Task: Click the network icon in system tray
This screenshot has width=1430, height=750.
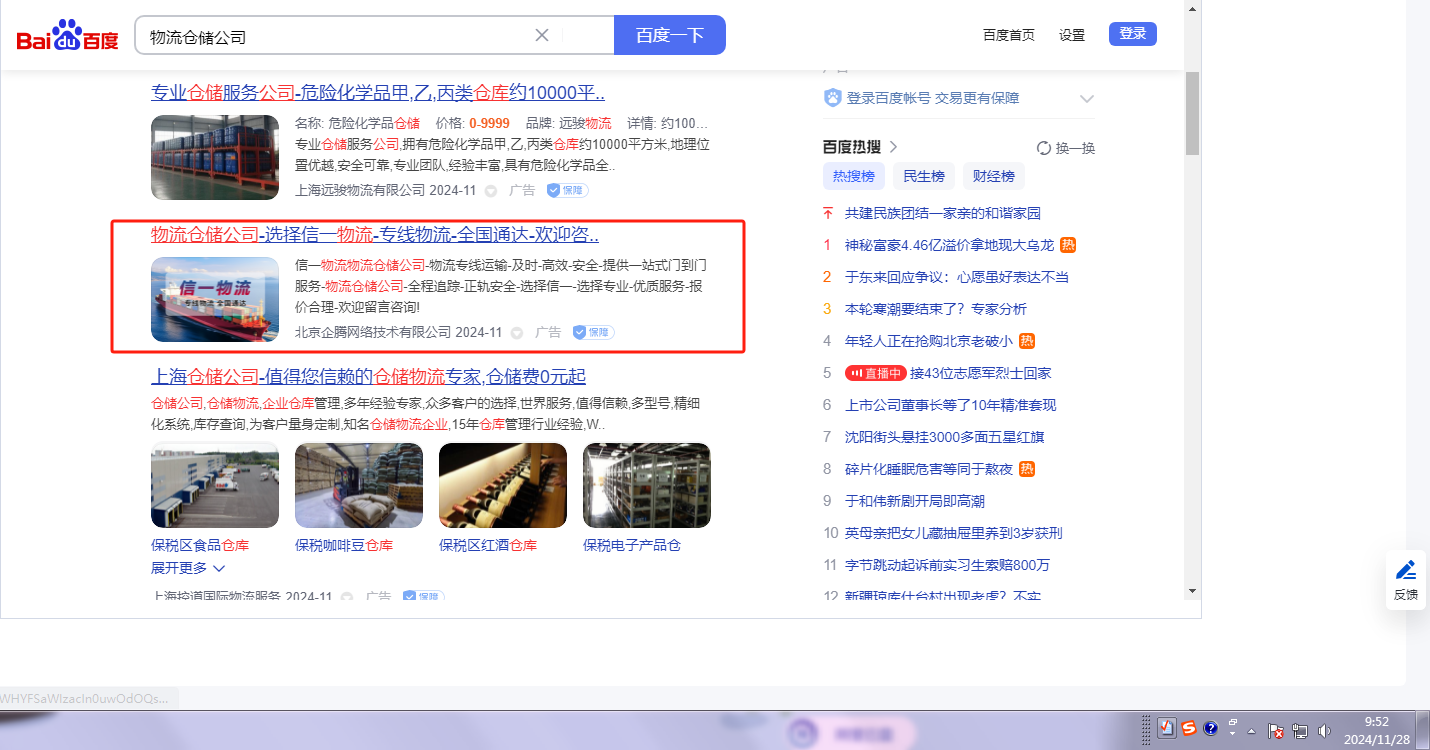Action: 1300,731
